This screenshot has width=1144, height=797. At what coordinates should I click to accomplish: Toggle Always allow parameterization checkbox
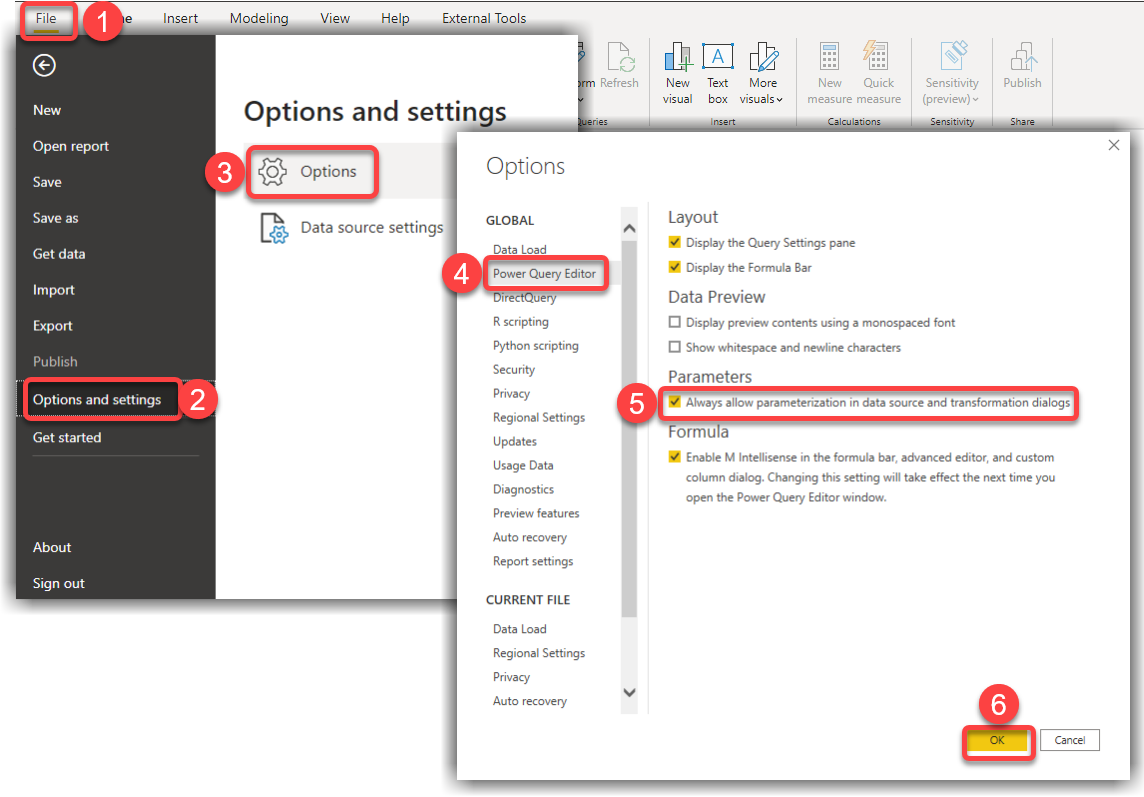pyautogui.click(x=675, y=401)
